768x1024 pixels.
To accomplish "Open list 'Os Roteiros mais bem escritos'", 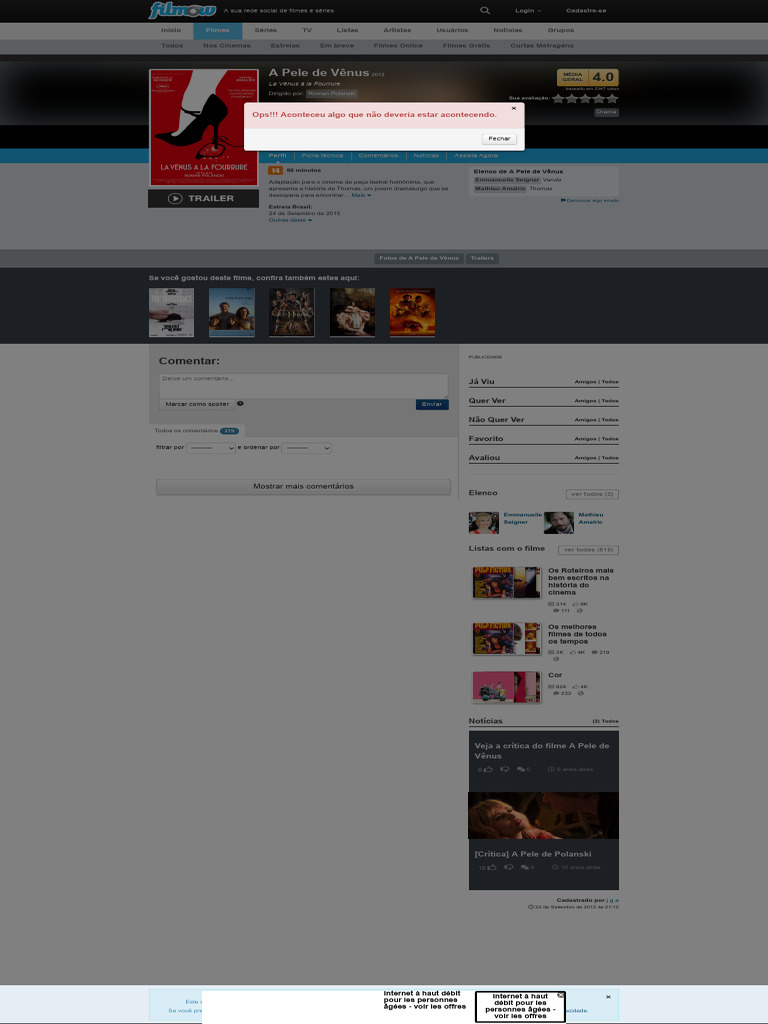I will [x=581, y=581].
